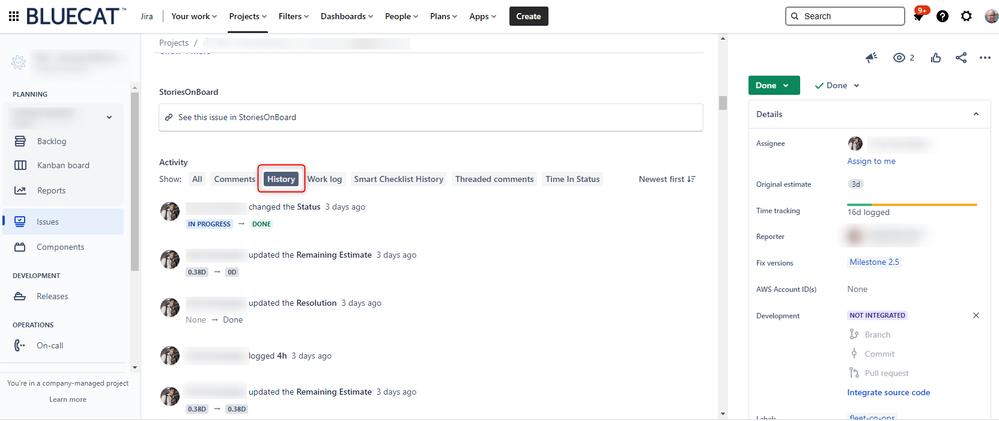Click the give feedback megaphone icon
999x421 pixels.
coord(871,58)
